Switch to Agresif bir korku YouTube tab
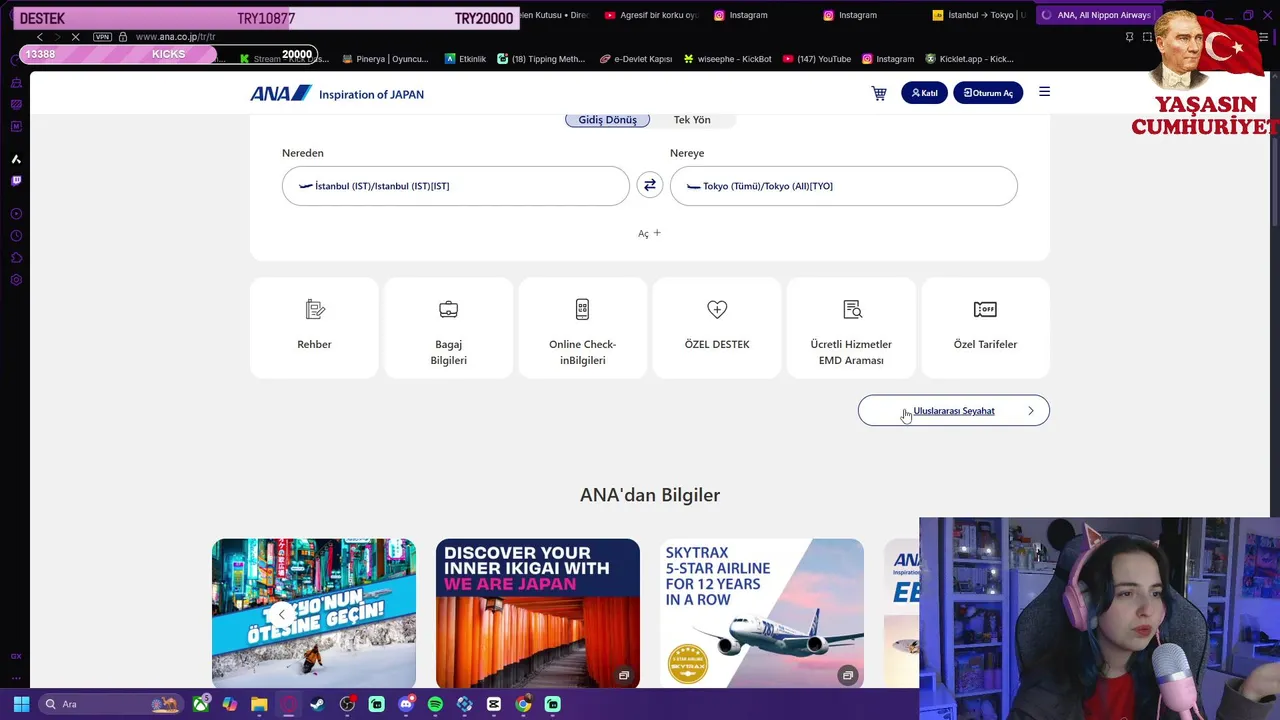The image size is (1280, 720). pos(651,15)
